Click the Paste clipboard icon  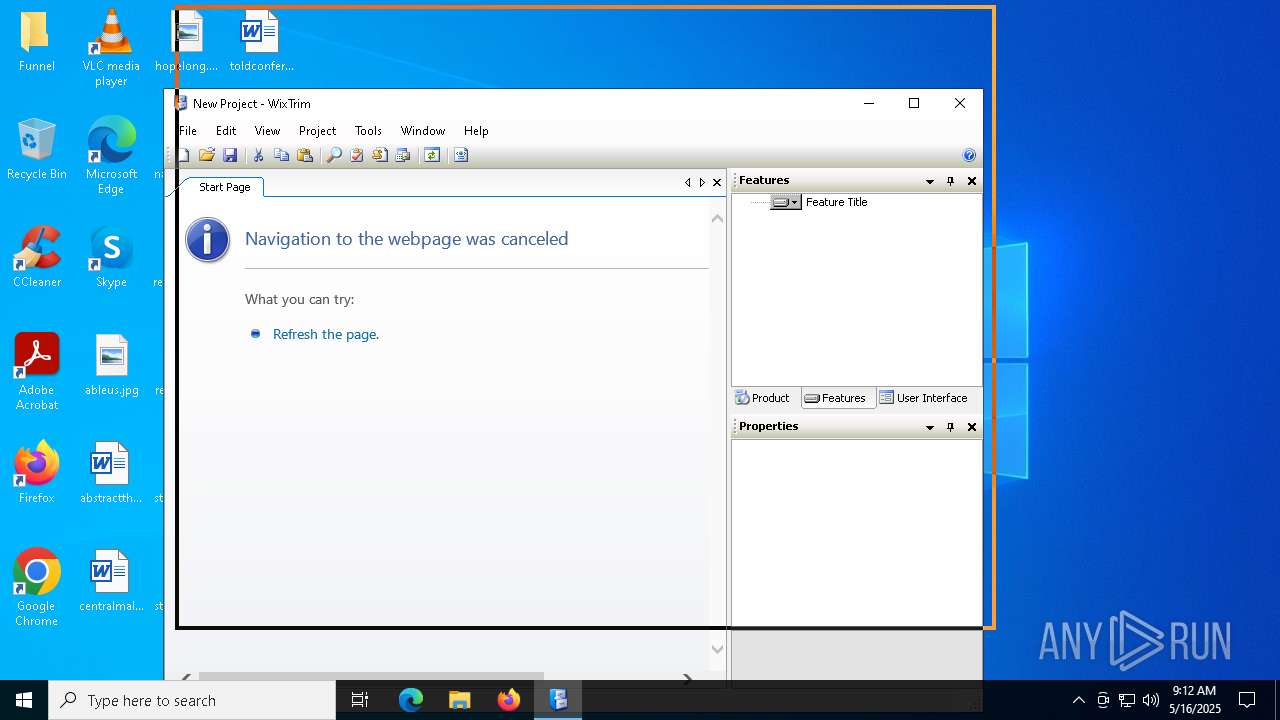tap(305, 155)
